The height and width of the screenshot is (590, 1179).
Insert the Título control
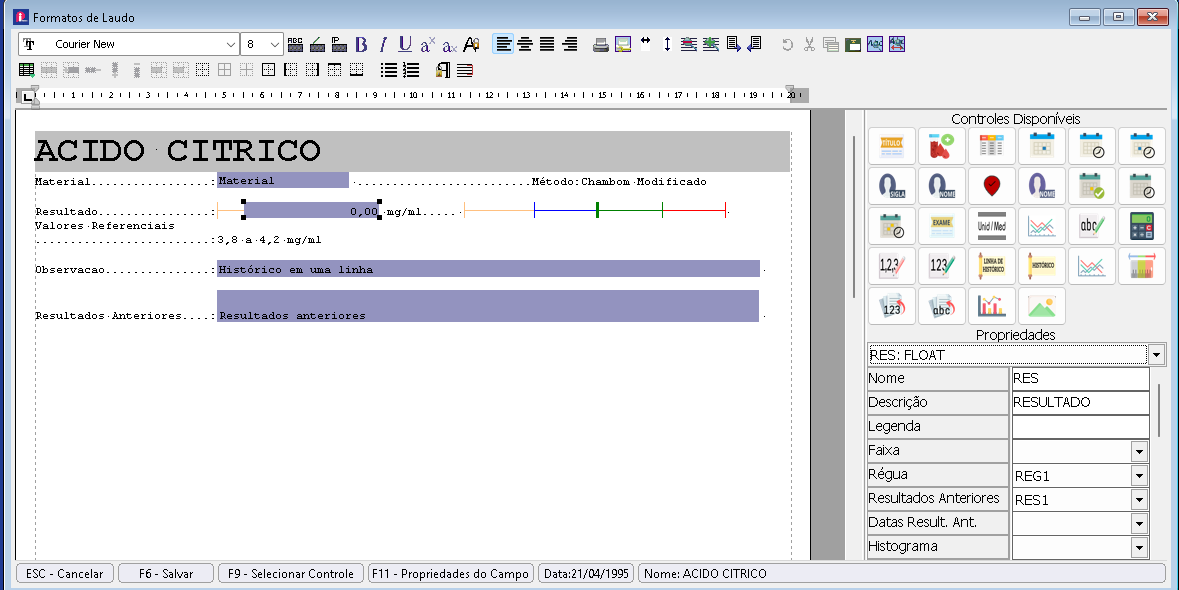click(x=892, y=147)
